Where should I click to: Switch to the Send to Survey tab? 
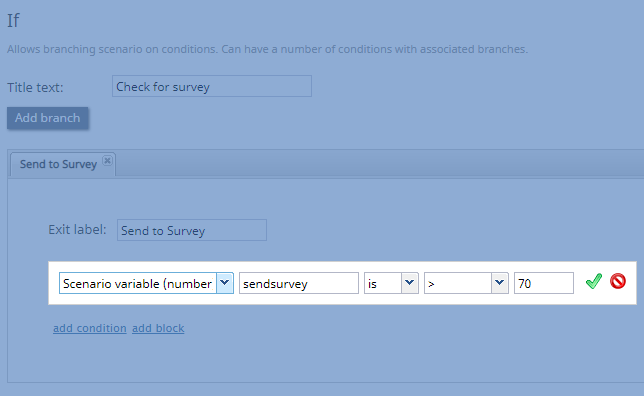[x=58, y=164]
